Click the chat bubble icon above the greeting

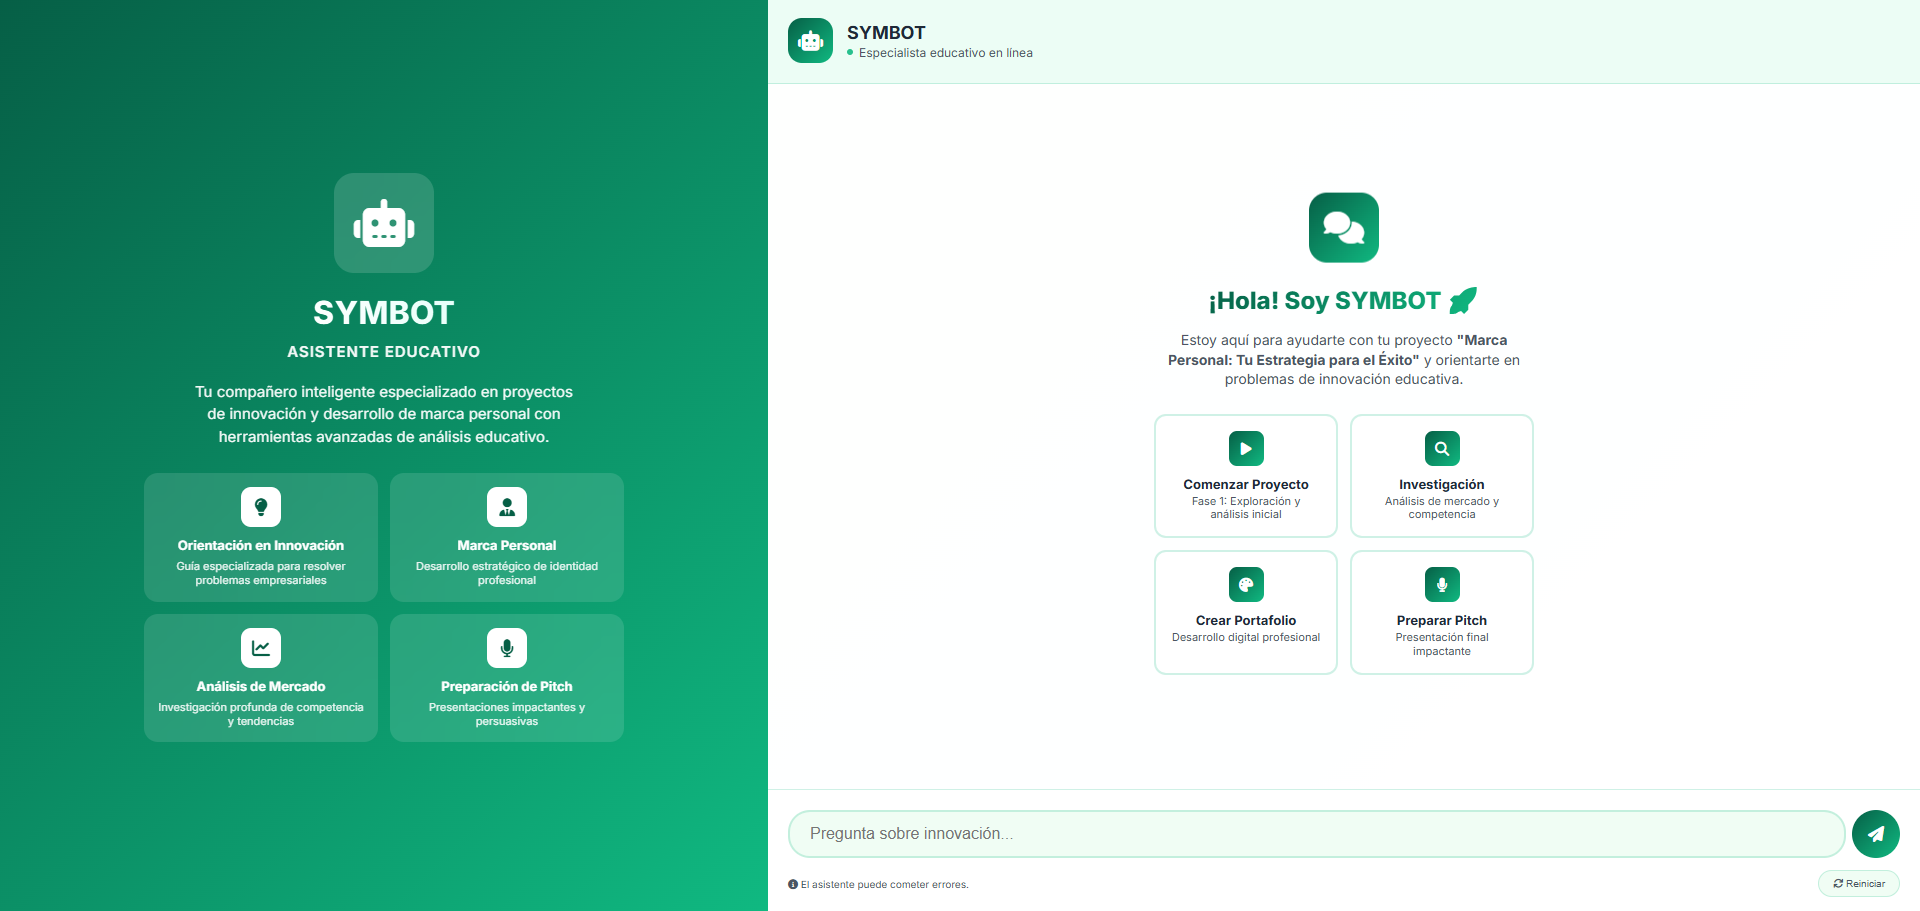[x=1343, y=227]
